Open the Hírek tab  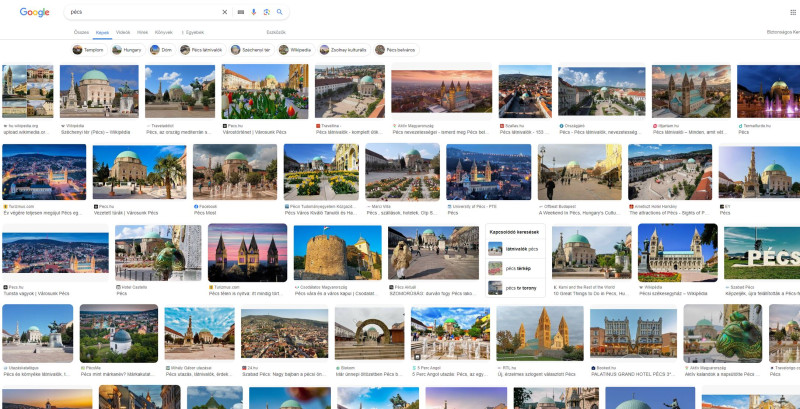[142, 32]
